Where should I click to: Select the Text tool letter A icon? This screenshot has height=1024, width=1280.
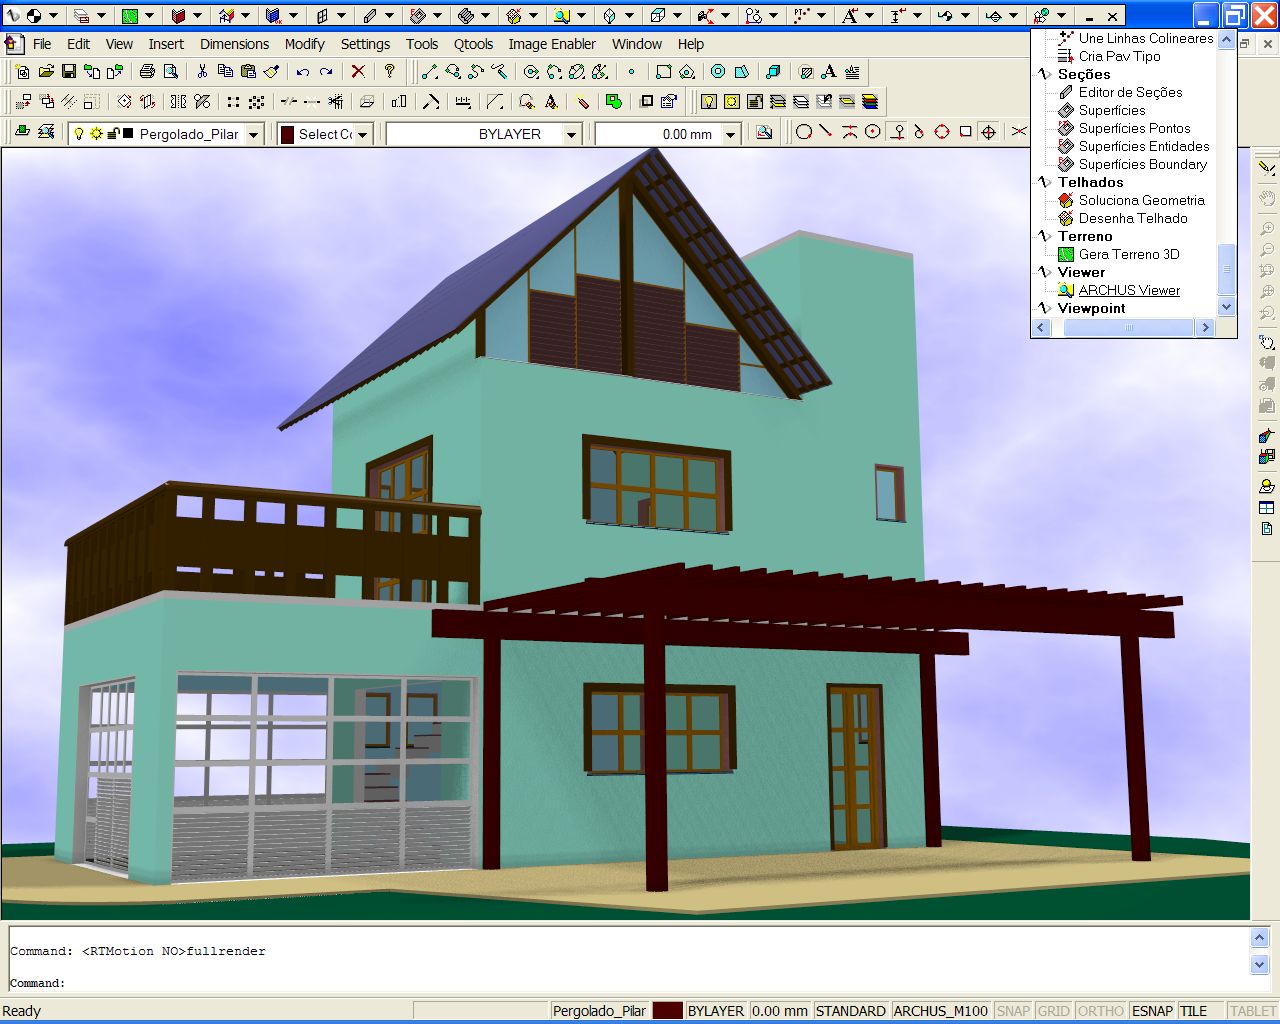click(829, 72)
